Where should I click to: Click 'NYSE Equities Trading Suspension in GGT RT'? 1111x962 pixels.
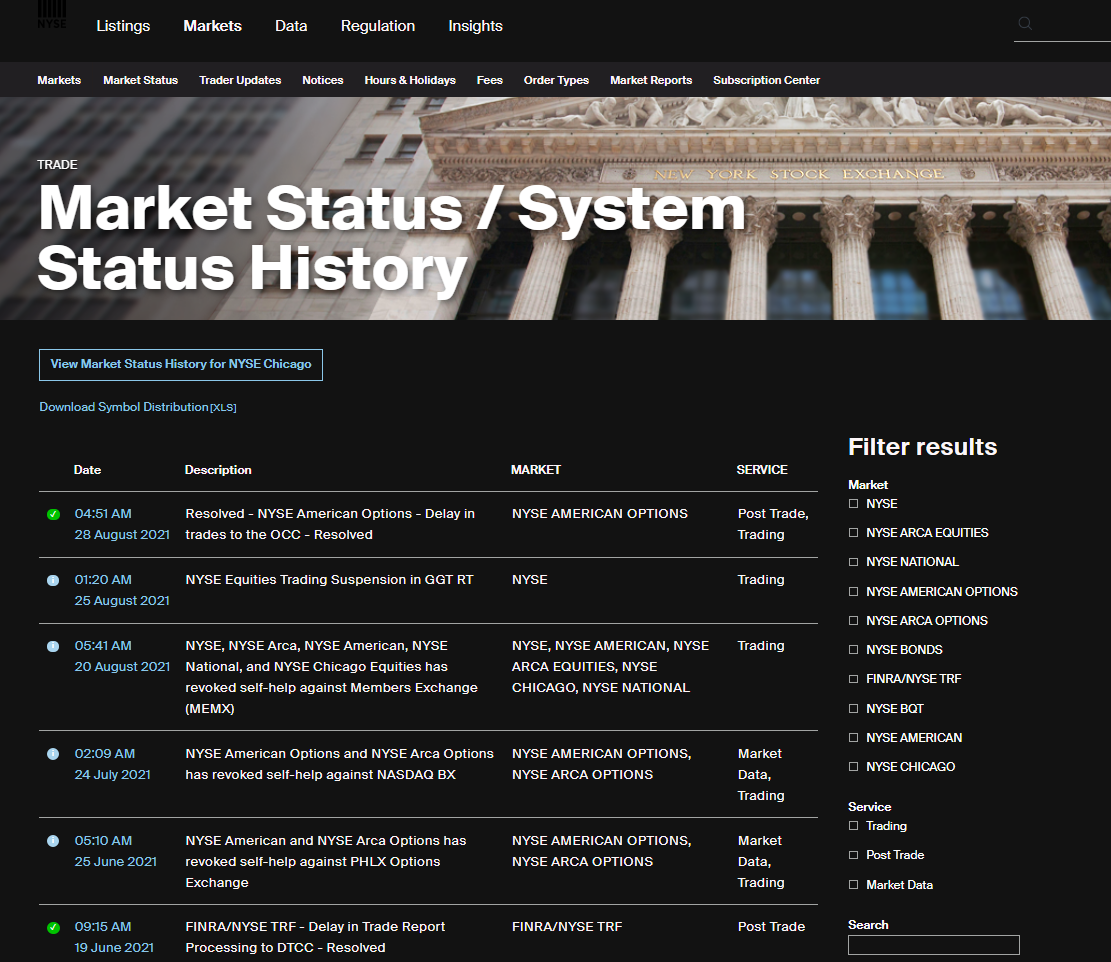(x=329, y=579)
